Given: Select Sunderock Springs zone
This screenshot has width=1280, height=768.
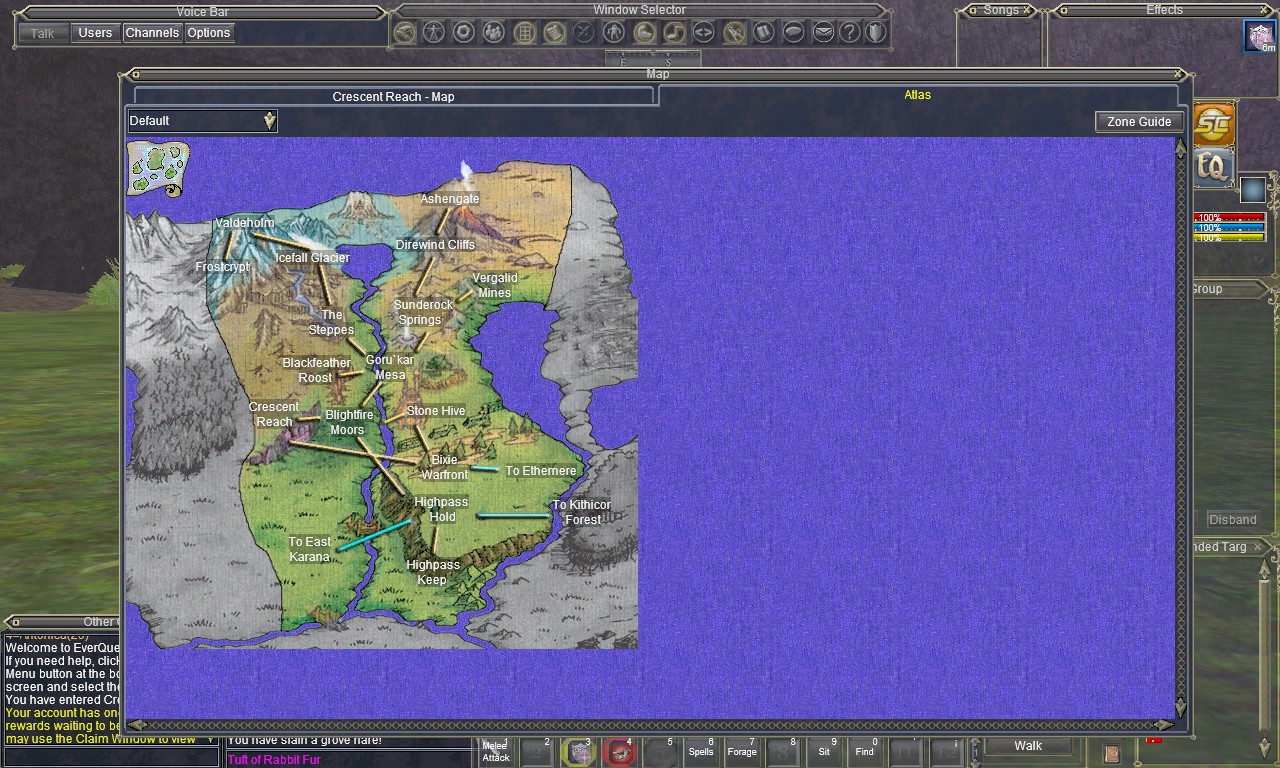Looking at the screenshot, I should [x=423, y=312].
